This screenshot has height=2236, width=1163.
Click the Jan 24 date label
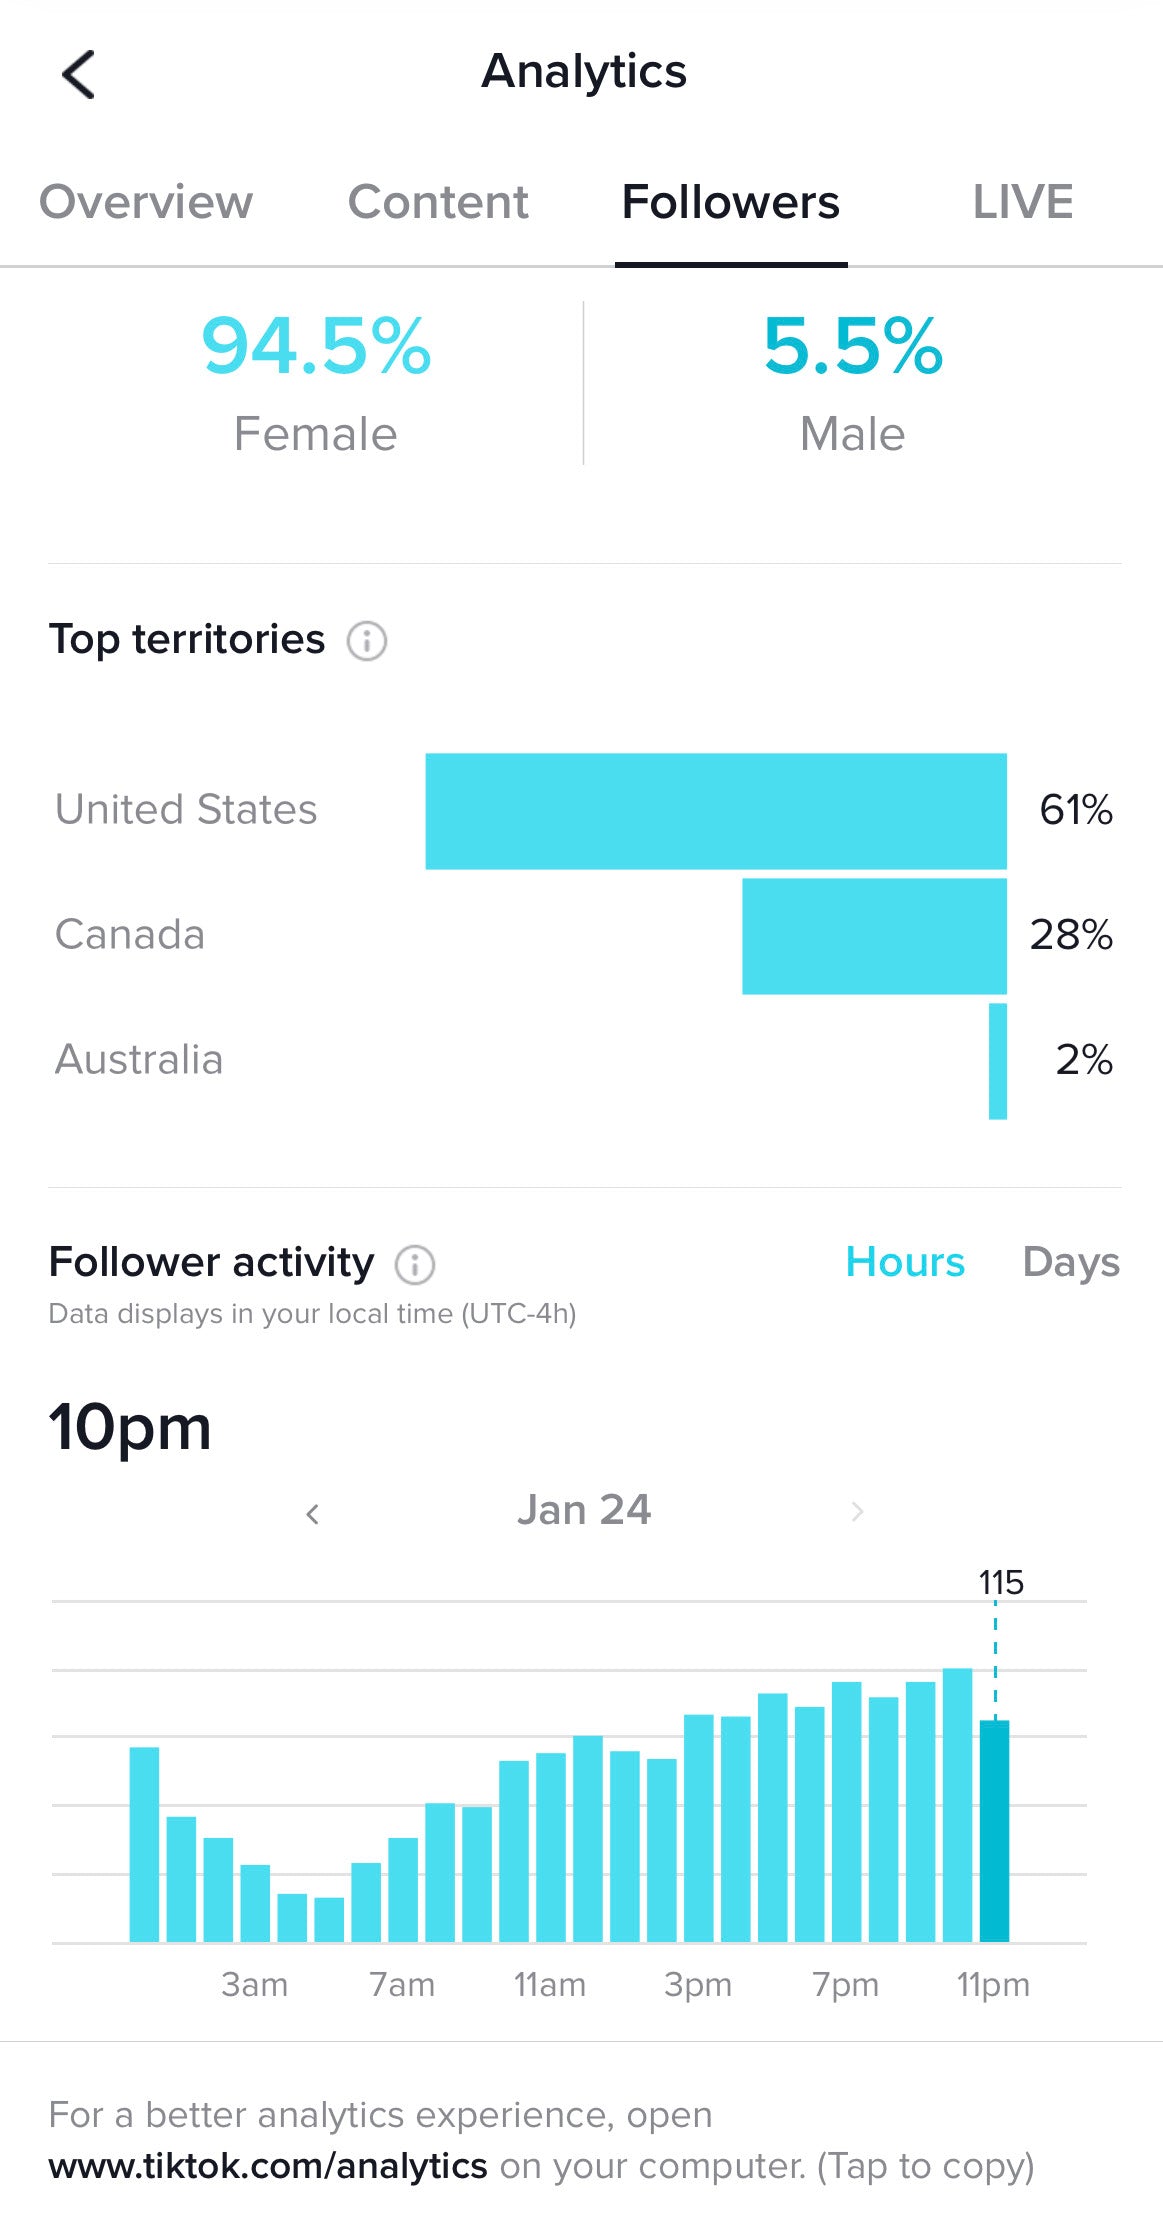click(x=584, y=1510)
